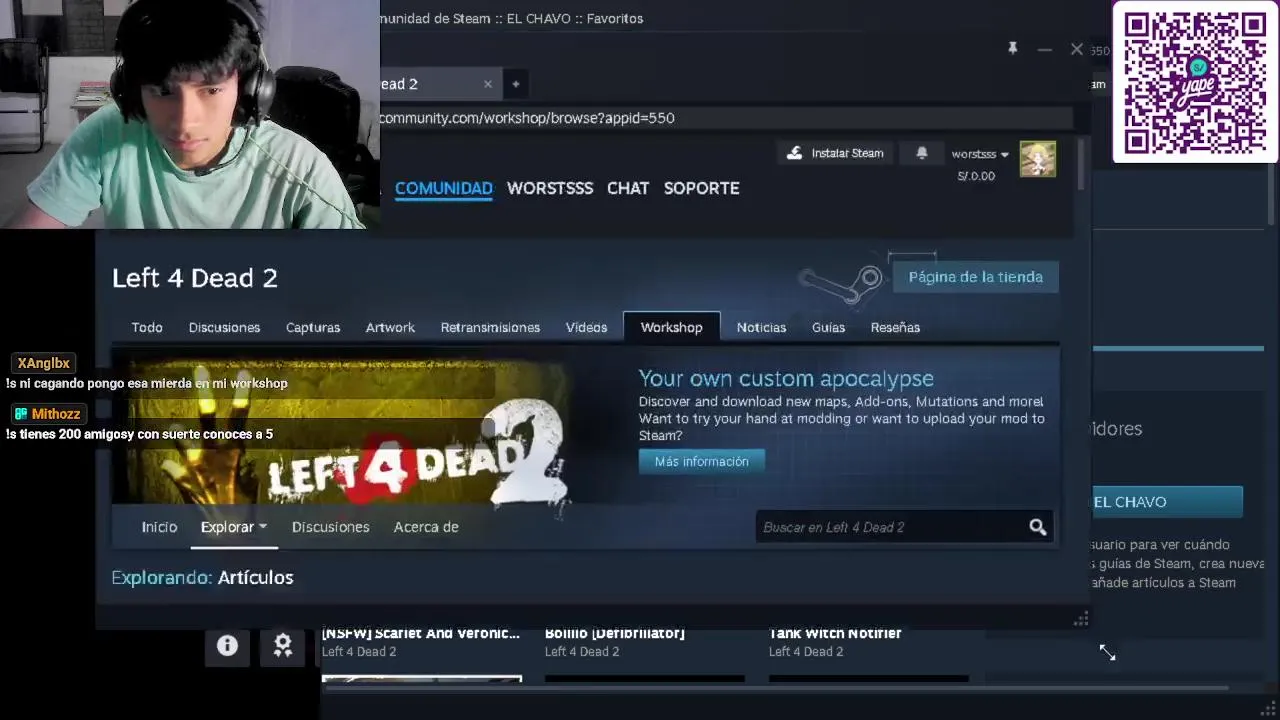Expand the worstsss account dropdown

coord(980,154)
